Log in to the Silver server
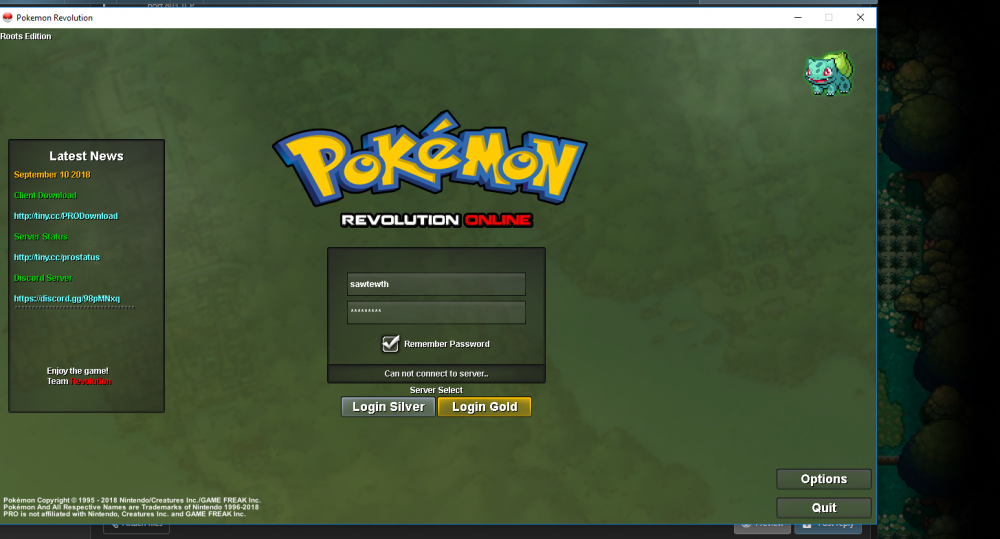 tap(388, 407)
